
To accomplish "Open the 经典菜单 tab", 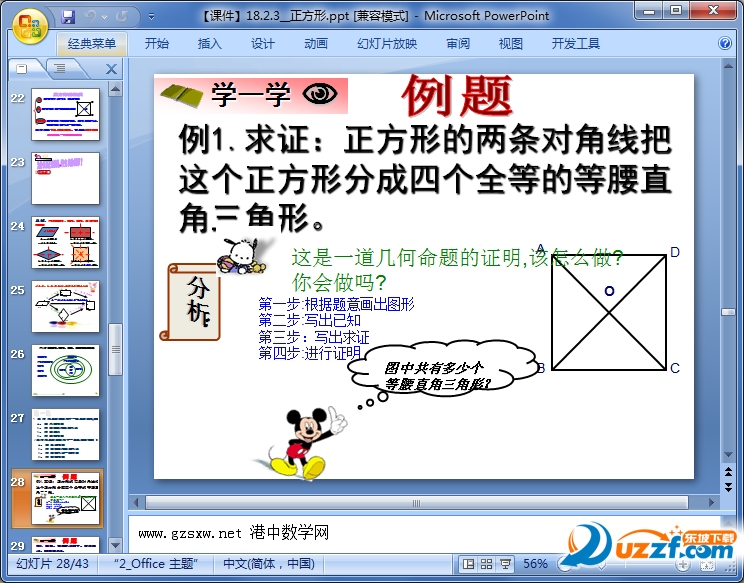I will click(x=92, y=44).
